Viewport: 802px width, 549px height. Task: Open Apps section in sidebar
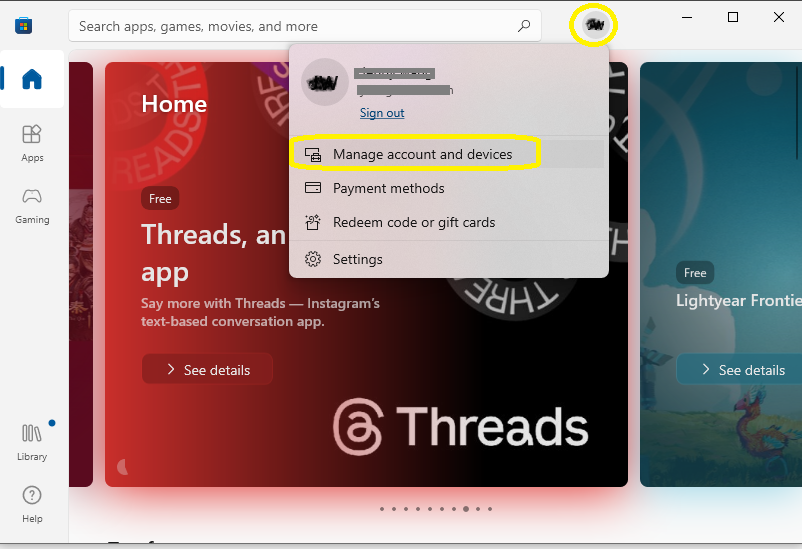pyautogui.click(x=32, y=144)
